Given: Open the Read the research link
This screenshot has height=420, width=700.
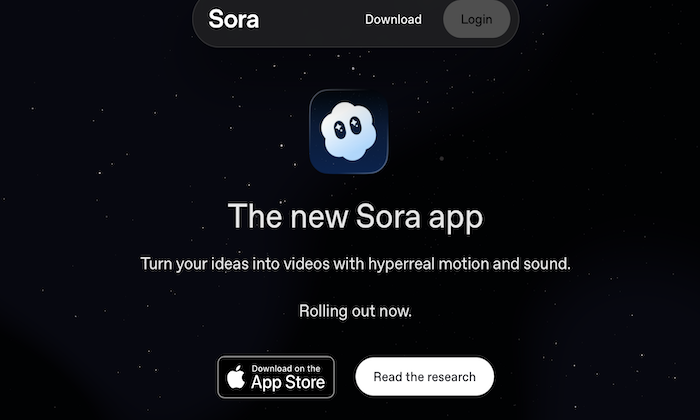Looking at the screenshot, I should [x=425, y=376].
